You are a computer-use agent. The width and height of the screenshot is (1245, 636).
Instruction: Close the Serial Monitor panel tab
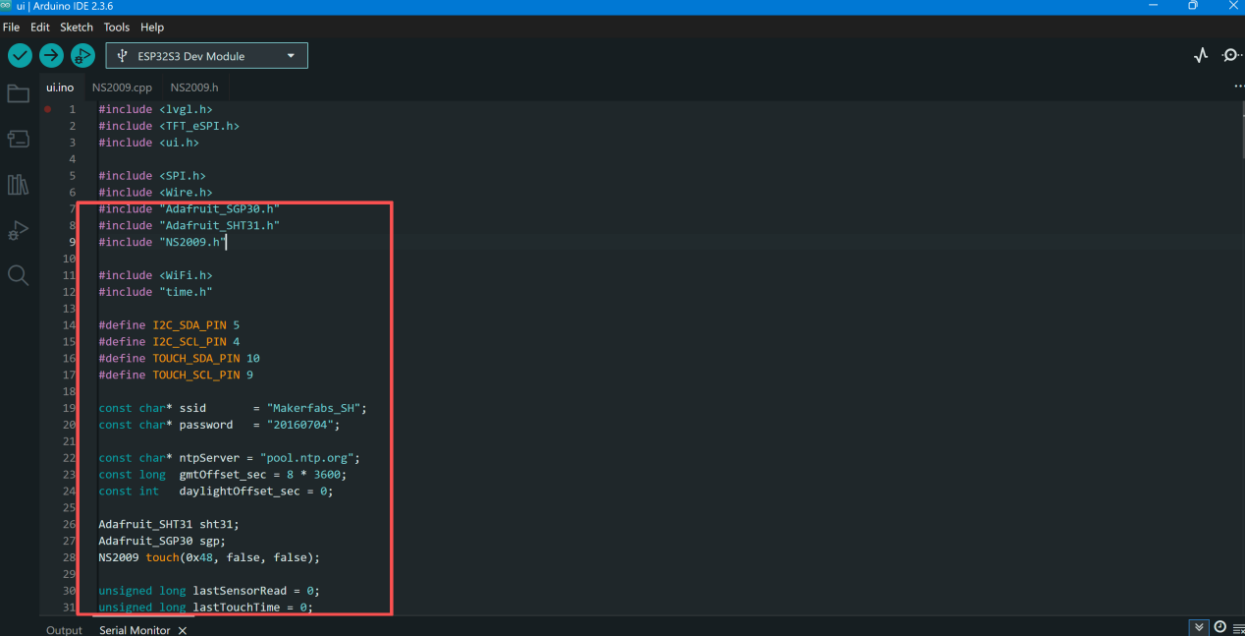182,631
